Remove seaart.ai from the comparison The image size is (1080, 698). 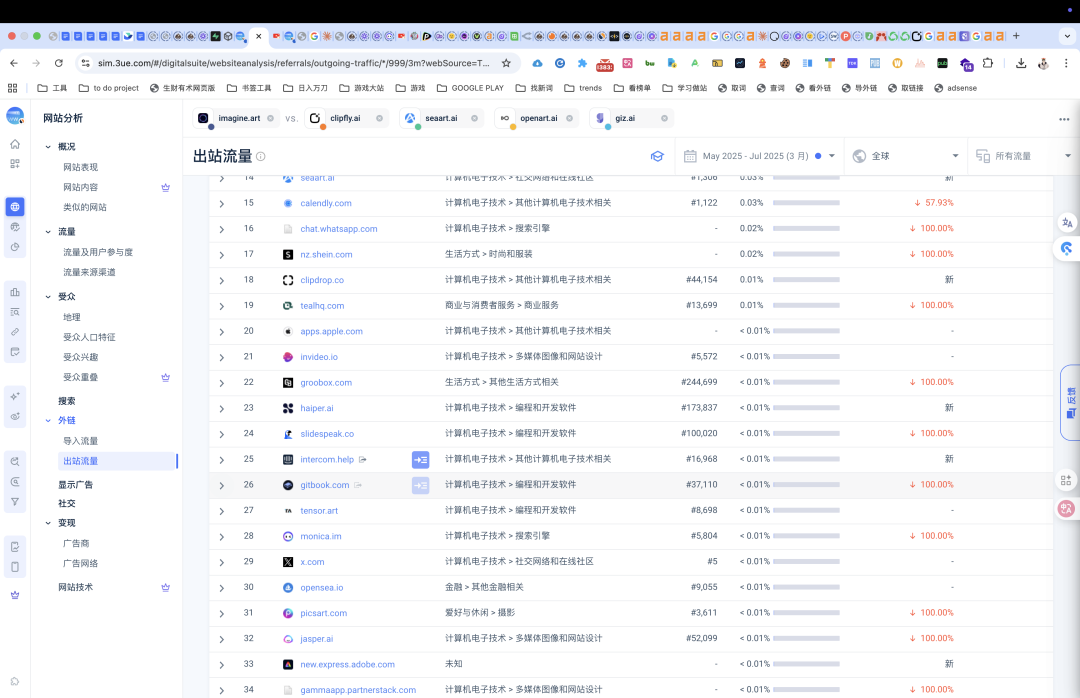475,119
